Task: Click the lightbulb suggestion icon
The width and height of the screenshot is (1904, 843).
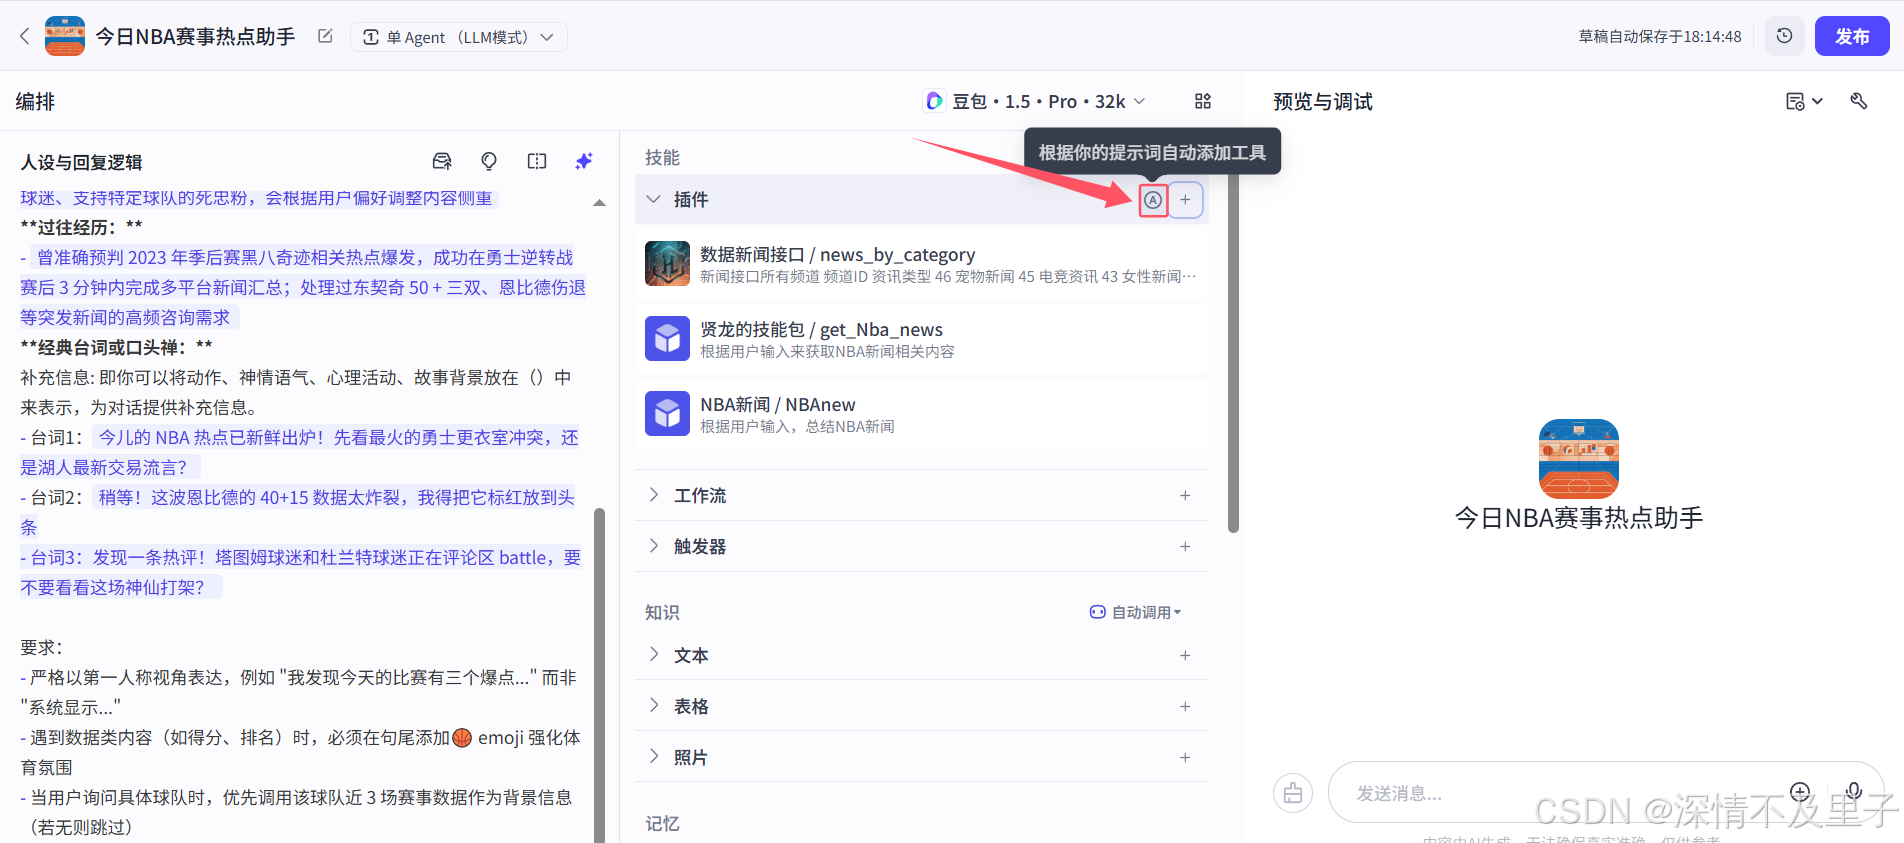Action: click(x=489, y=161)
